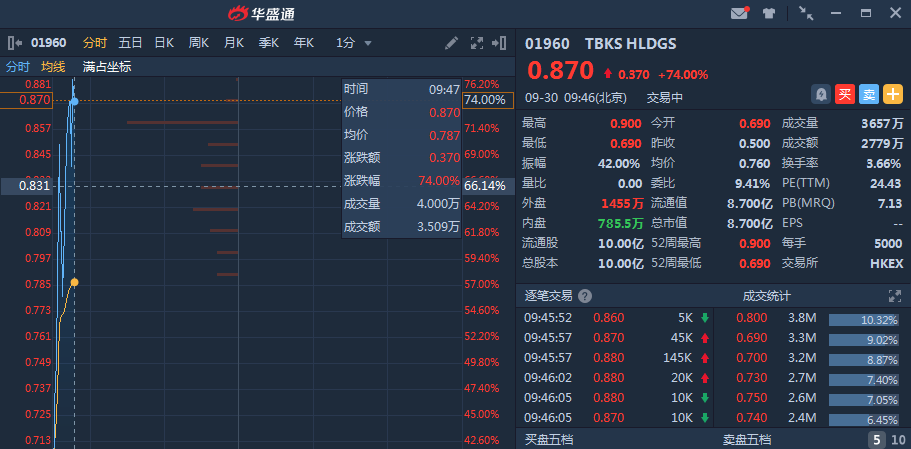Select the pencil drawing tool
The width and height of the screenshot is (911, 449).
(452, 43)
